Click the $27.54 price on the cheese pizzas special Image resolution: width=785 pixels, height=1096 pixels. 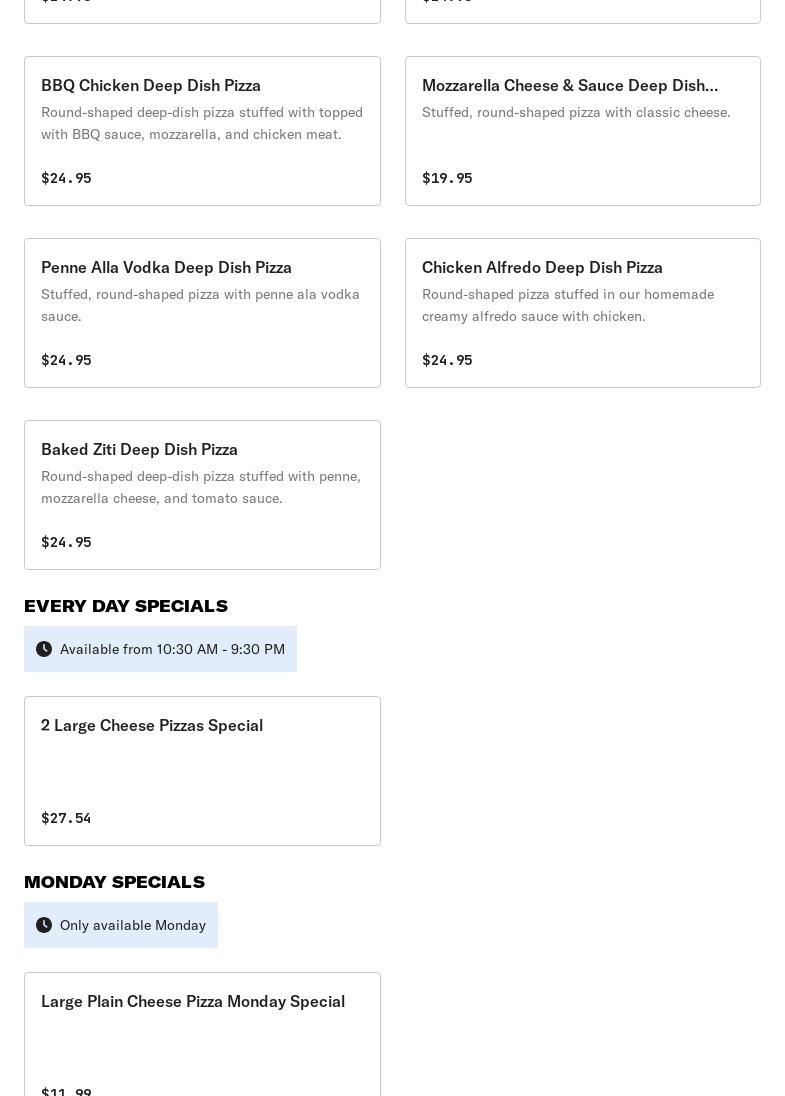pyautogui.click(x=66, y=818)
